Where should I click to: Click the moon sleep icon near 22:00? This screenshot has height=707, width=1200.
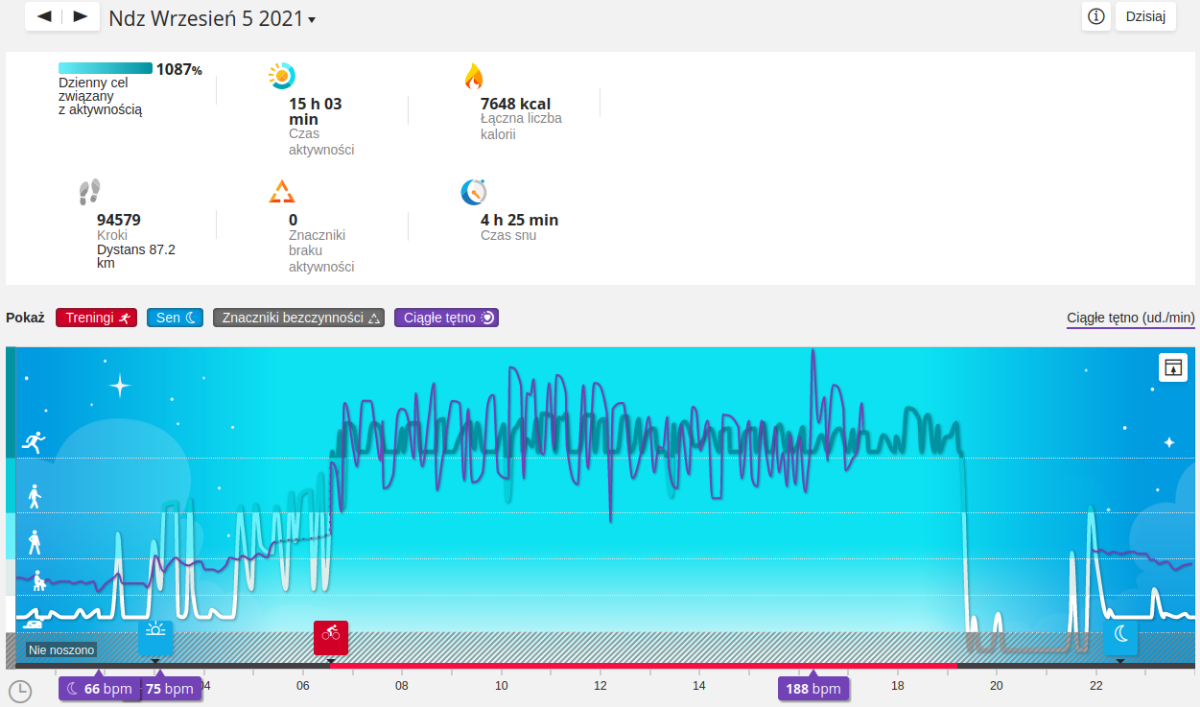pyautogui.click(x=1120, y=635)
